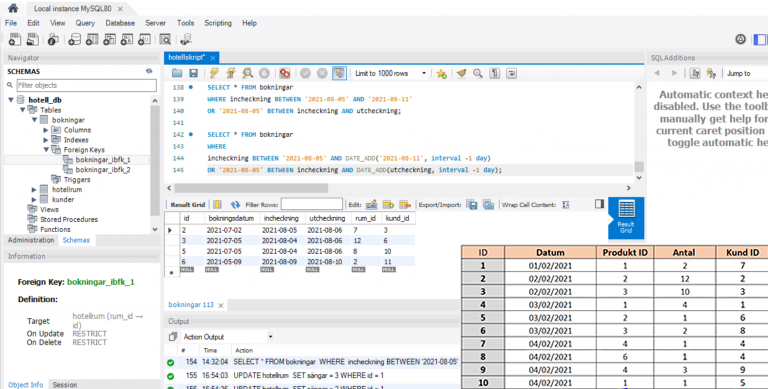Click the editor horizontal scrollbar thumb
This screenshot has width=768, height=389.
coord(251,188)
